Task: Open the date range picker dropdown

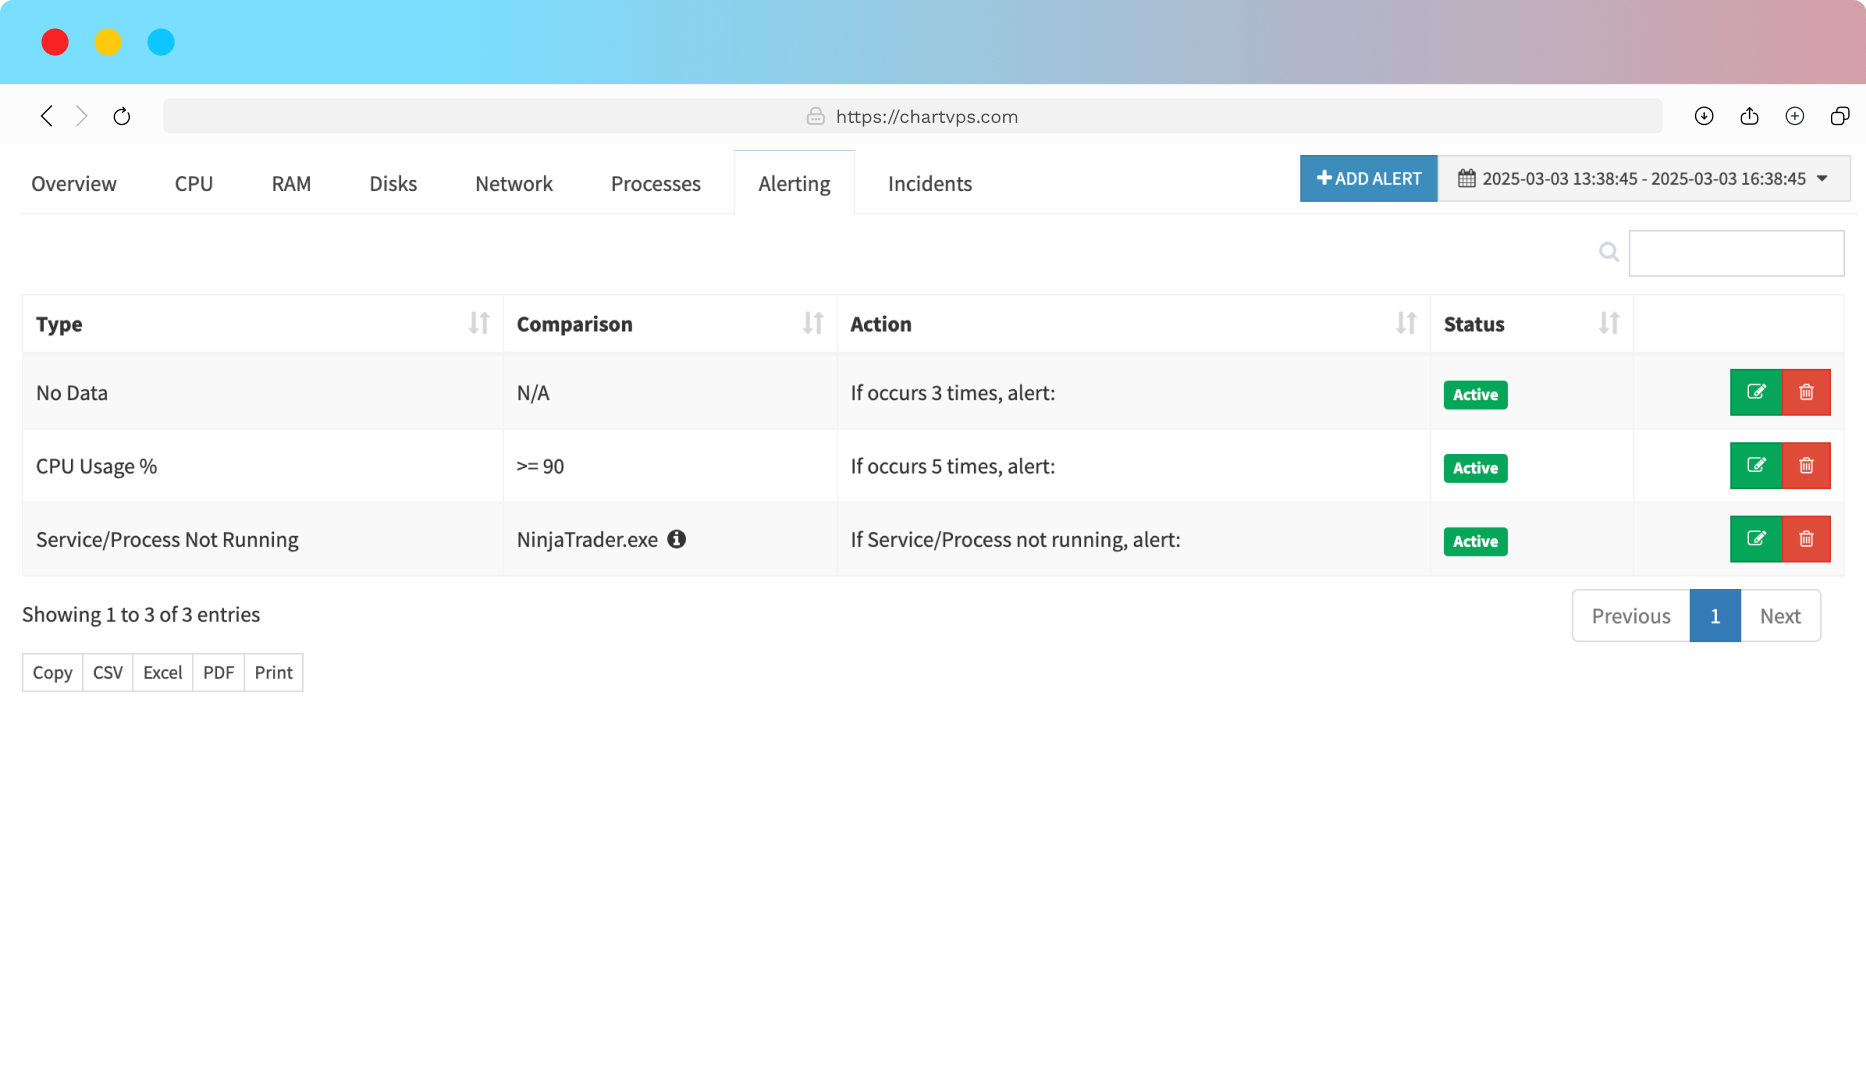Action: 1643,179
